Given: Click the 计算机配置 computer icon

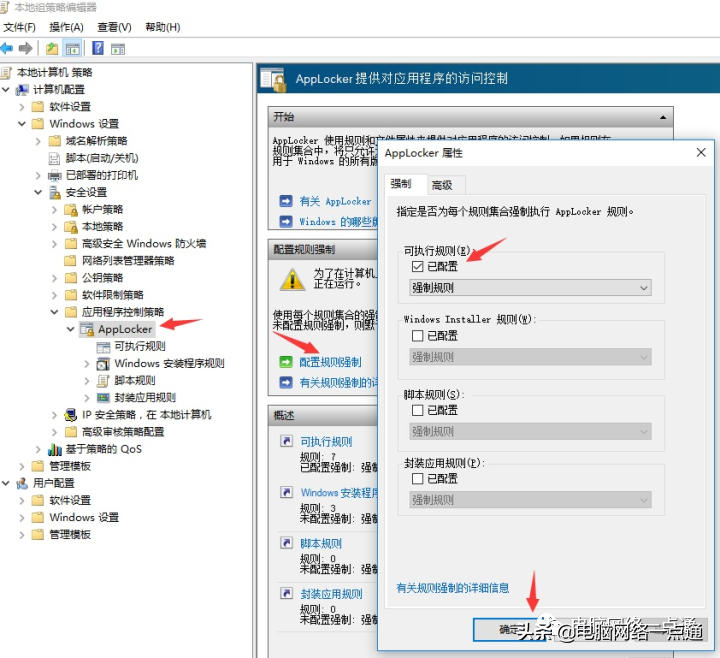Looking at the screenshot, I should tap(22, 90).
